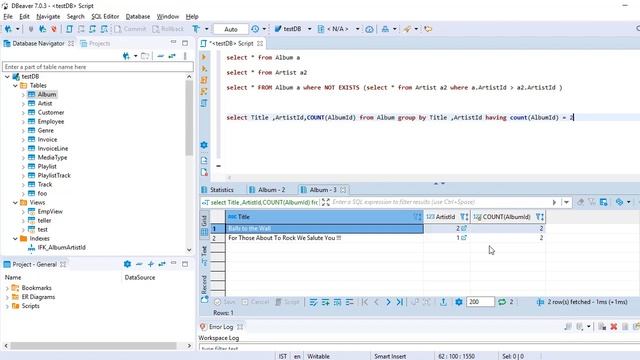Click the plus icon in Project panel

click(151, 264)
